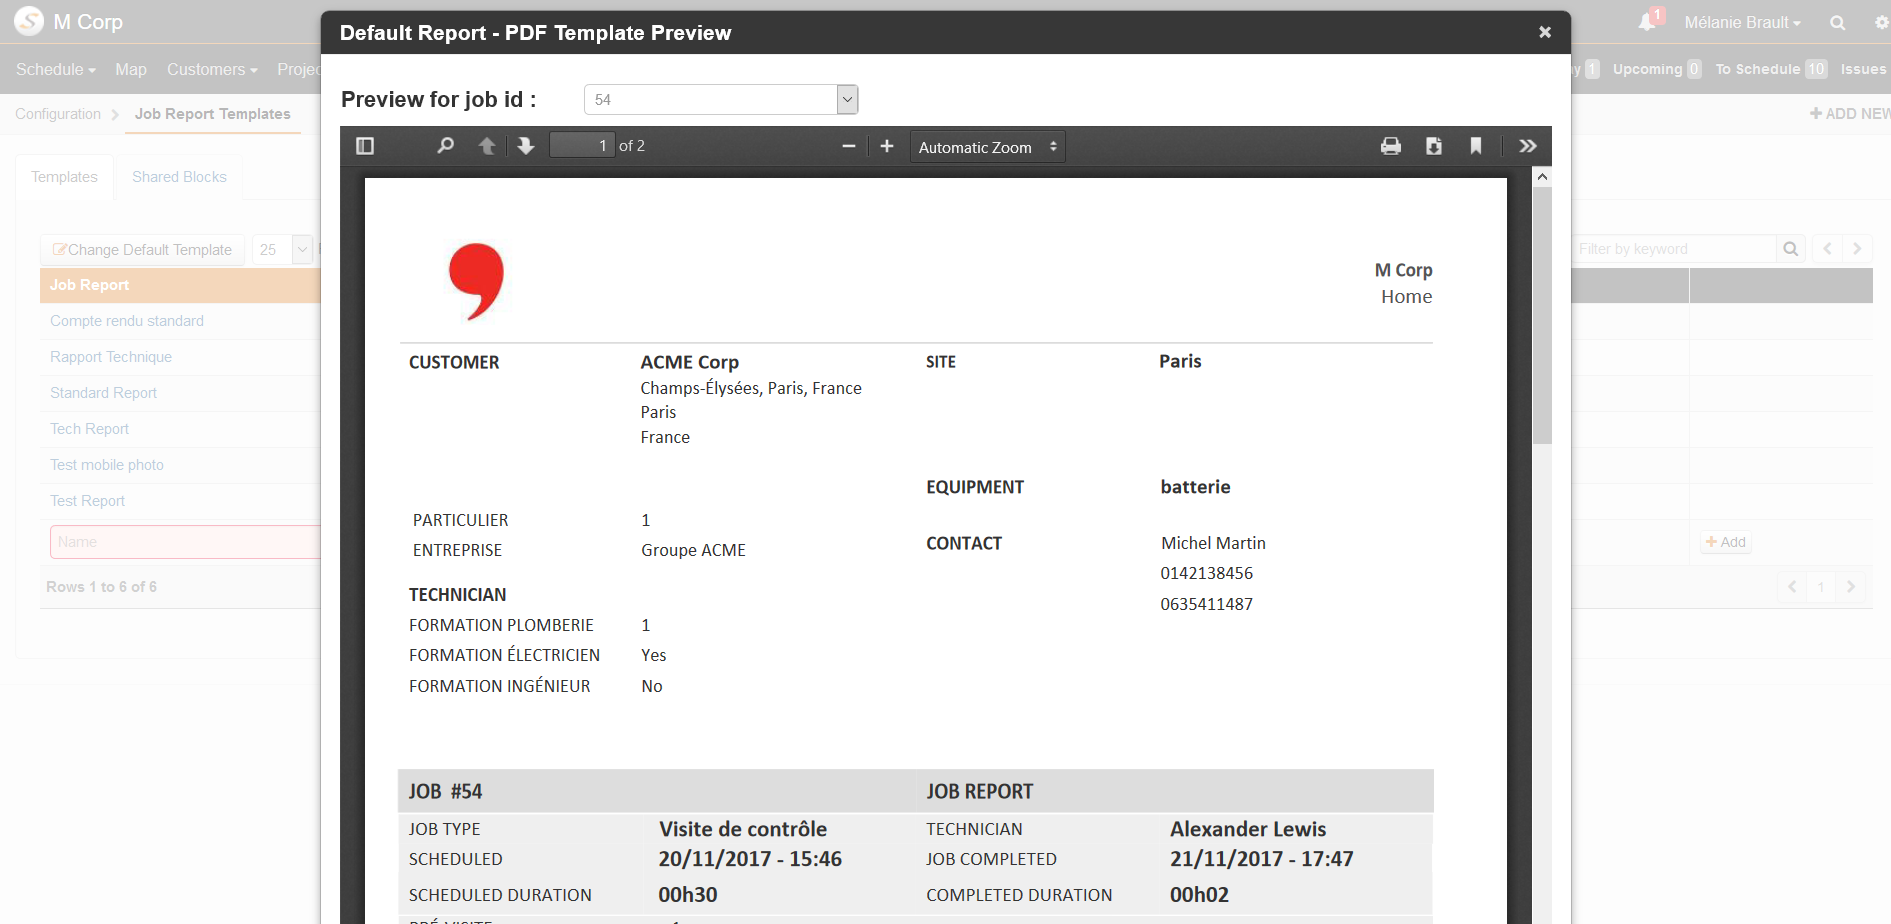Click the new template Name field
Screen dimensions: 1891x924
click(x=185, y=542)
